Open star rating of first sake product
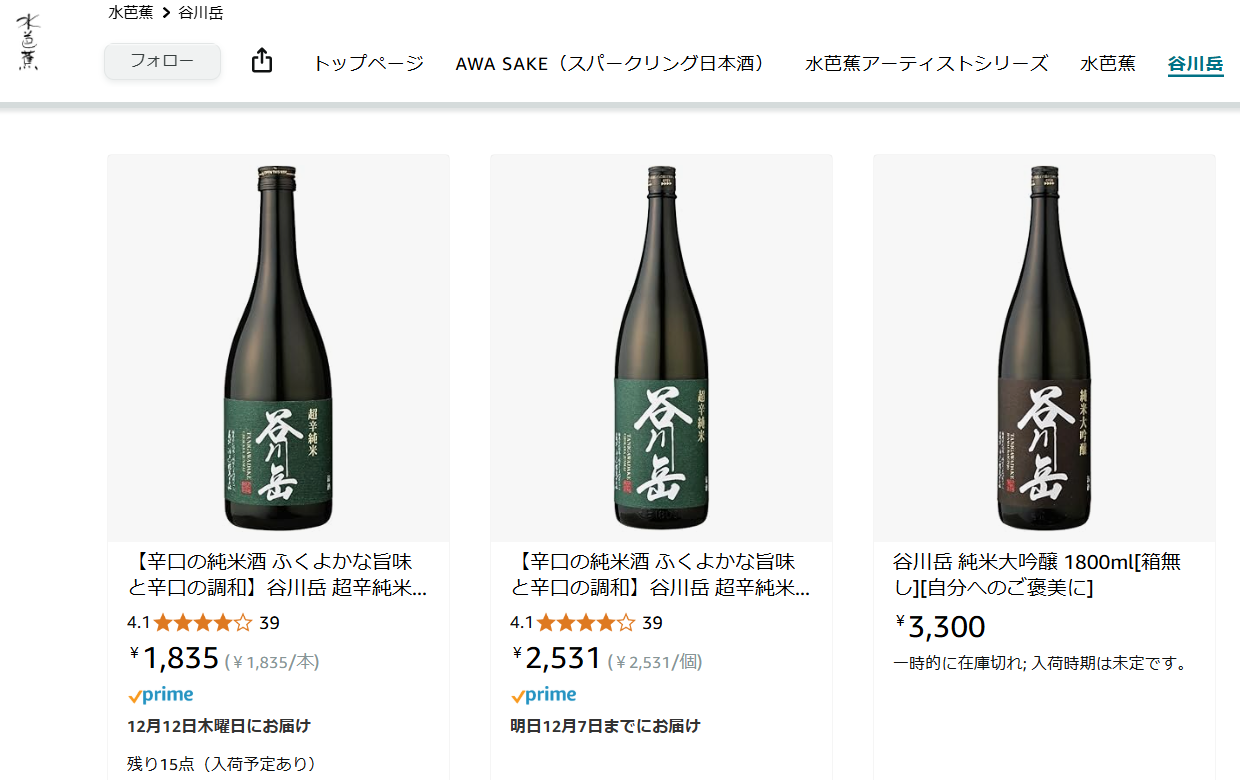 point(202,623)
